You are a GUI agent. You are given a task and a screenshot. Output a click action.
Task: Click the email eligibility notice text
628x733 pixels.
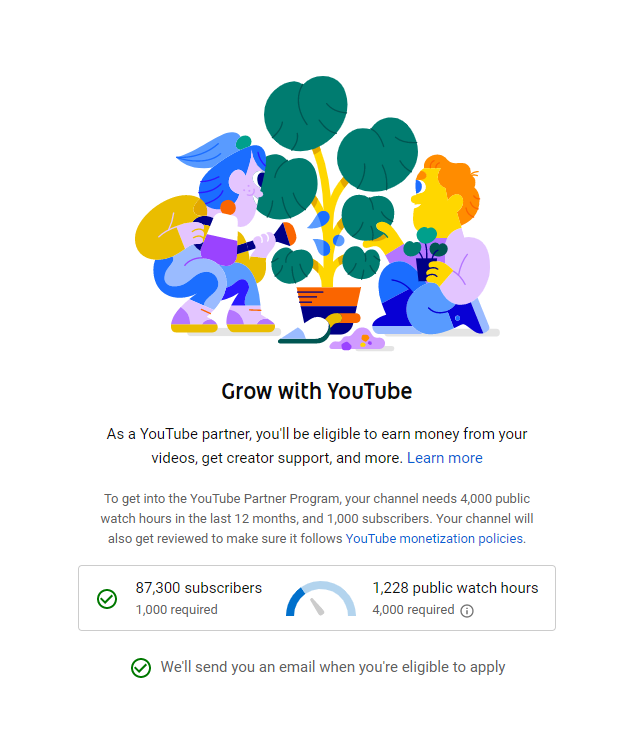click(332, 667)
